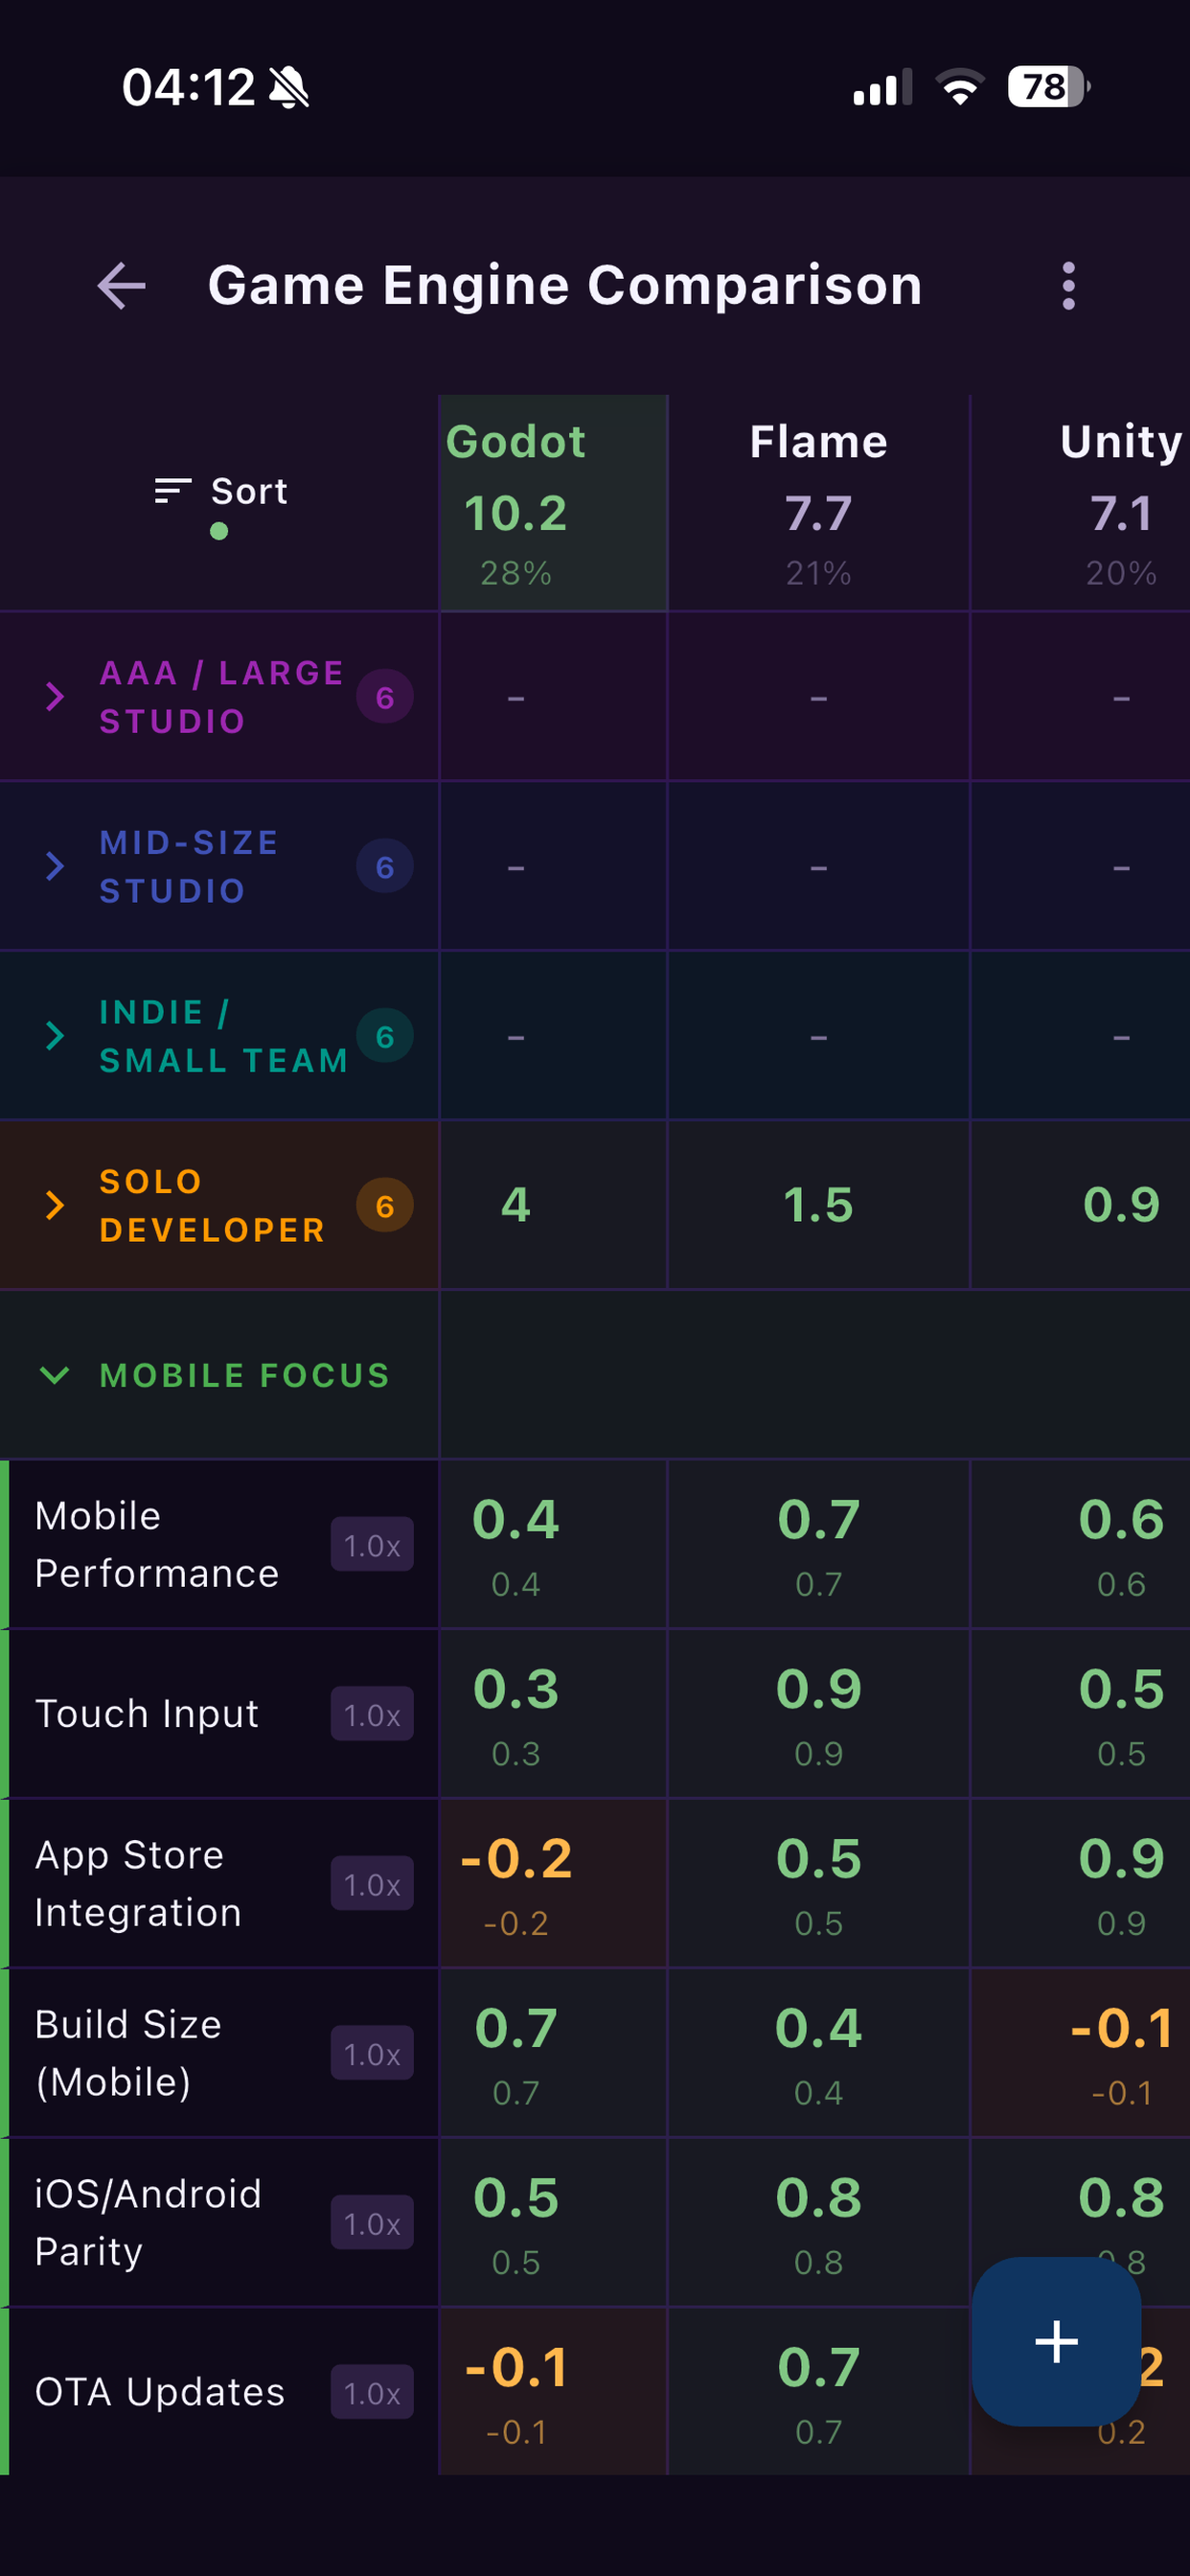Viewport: 1190px width, 2576px height.
Task: Tap the Mobile Performance row label
Action: click(157, 1545)
